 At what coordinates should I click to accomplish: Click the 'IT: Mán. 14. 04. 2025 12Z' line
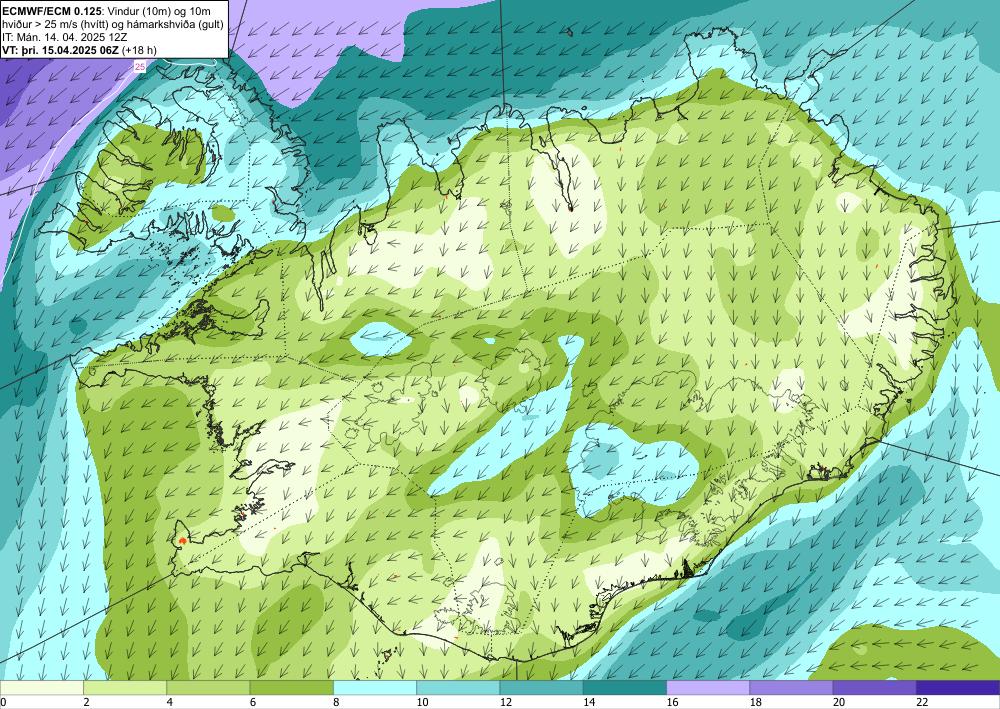64,37
